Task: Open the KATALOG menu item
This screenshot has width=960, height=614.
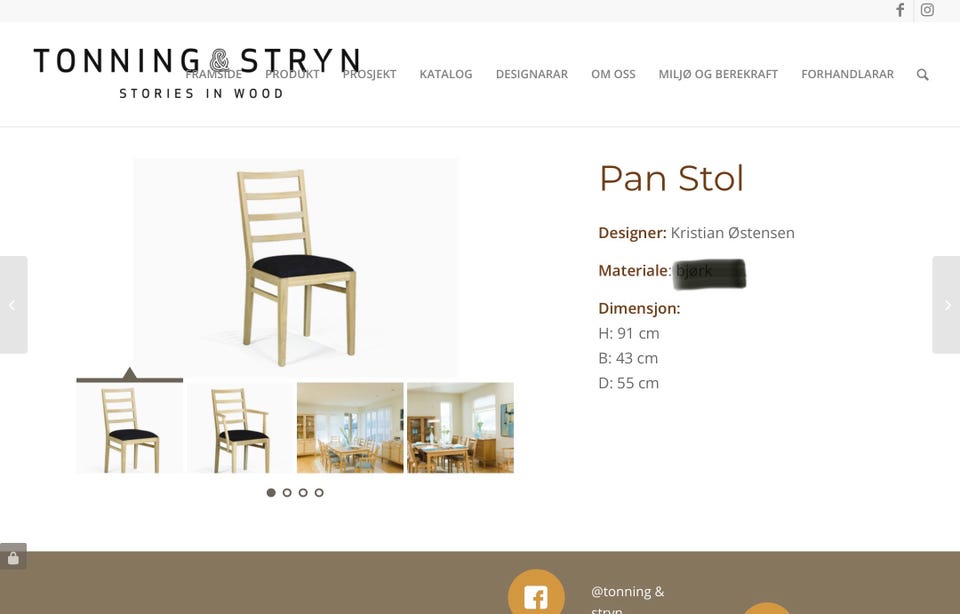Action: click(x=446, y=74)
